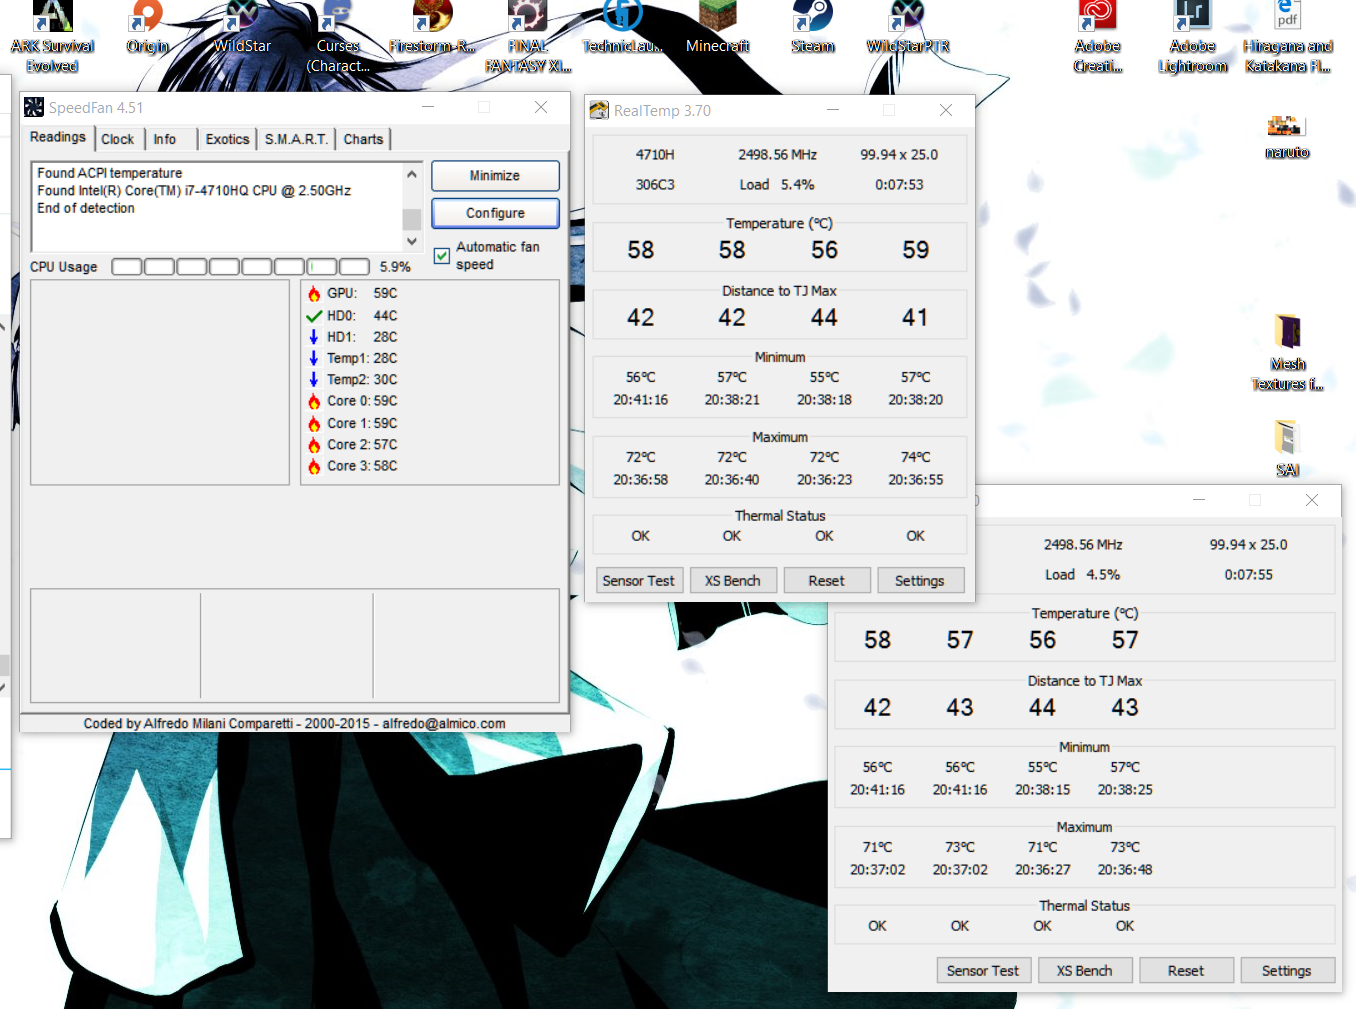Click Sensor Test in the back RealTemp window
The height and width of the screenshot is (1009, 1356).
(983, 971)
